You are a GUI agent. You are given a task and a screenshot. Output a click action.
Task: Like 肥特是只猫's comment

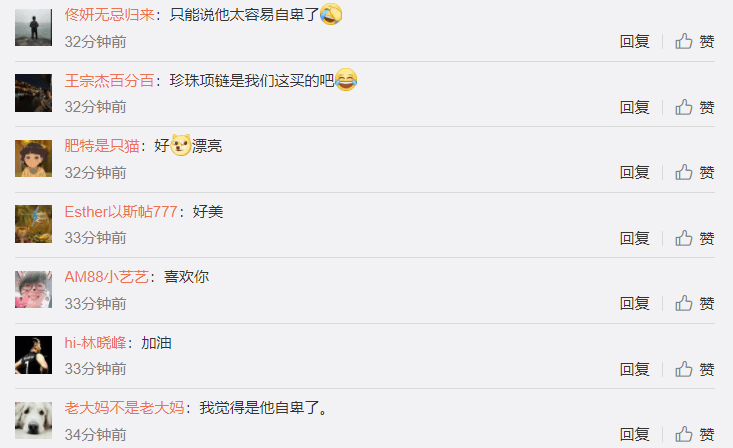point(695,173)
